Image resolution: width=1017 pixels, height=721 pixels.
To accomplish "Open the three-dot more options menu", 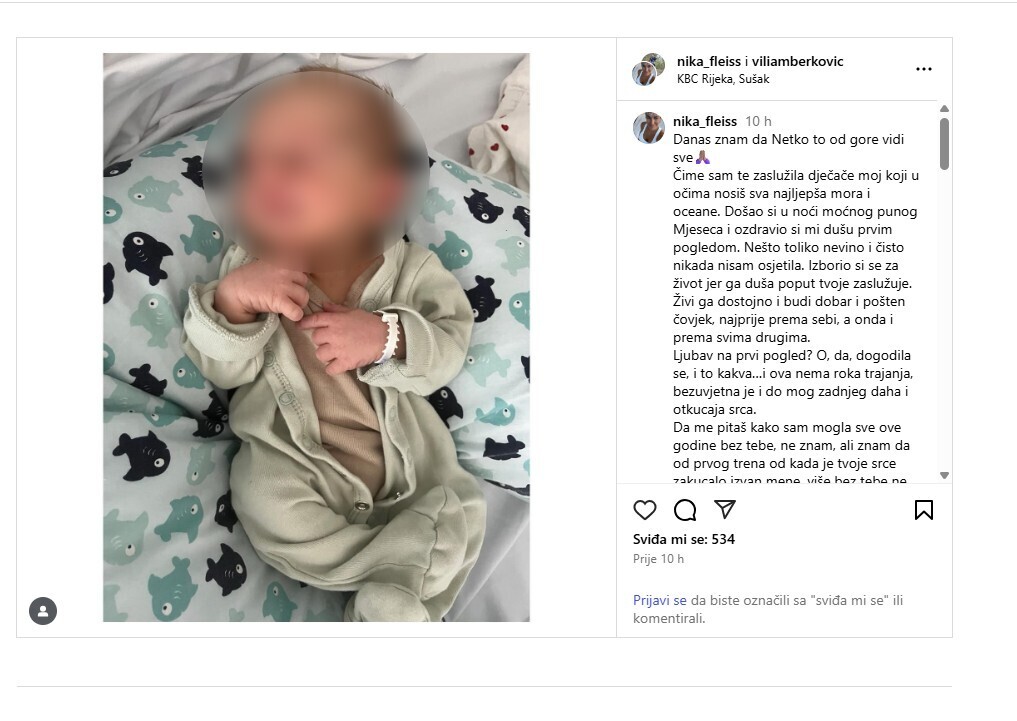I will 924,69.
